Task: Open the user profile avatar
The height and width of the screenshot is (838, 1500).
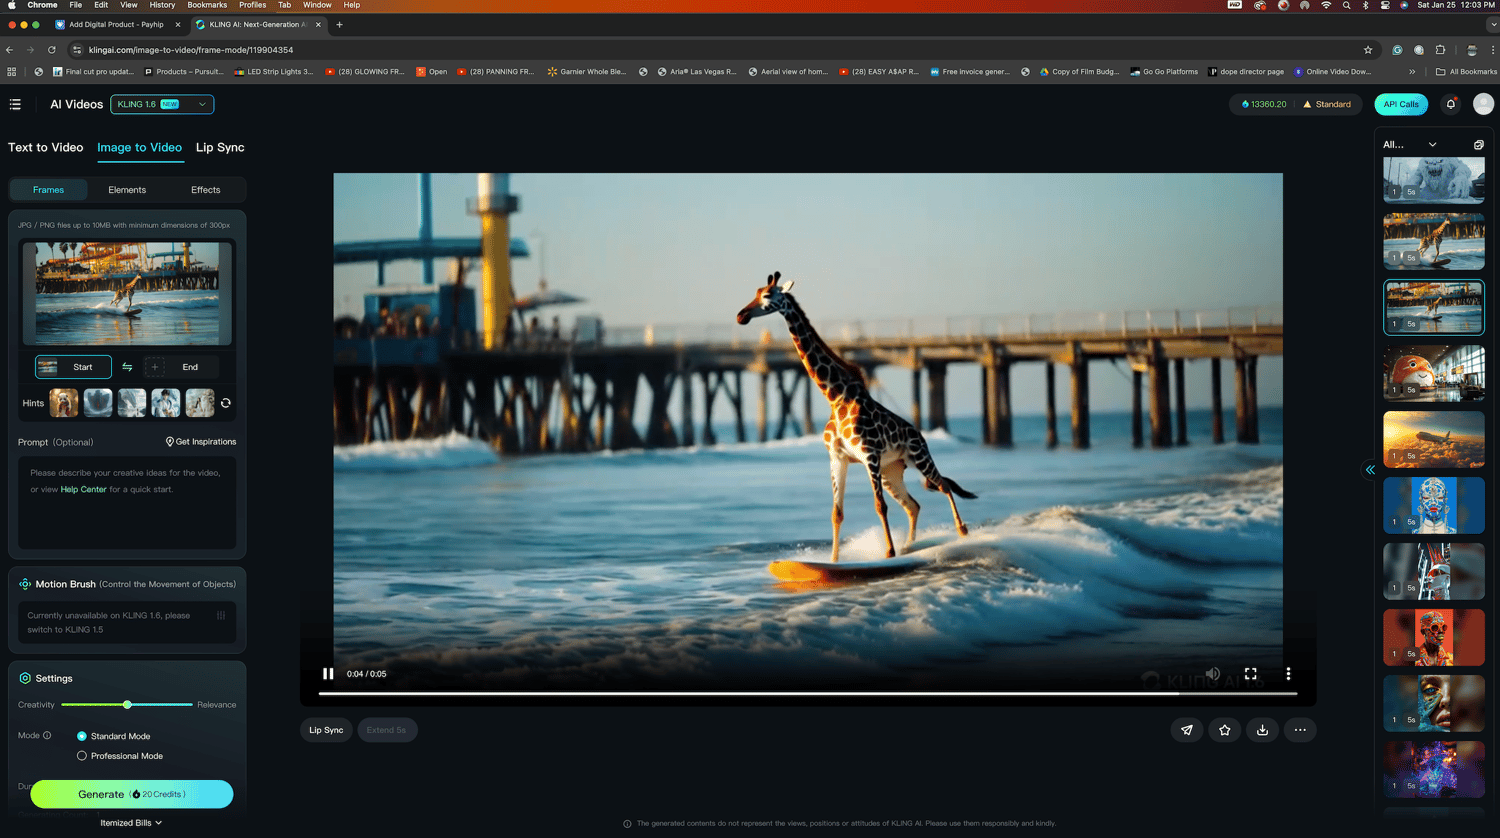Action: pos(1483,104)
